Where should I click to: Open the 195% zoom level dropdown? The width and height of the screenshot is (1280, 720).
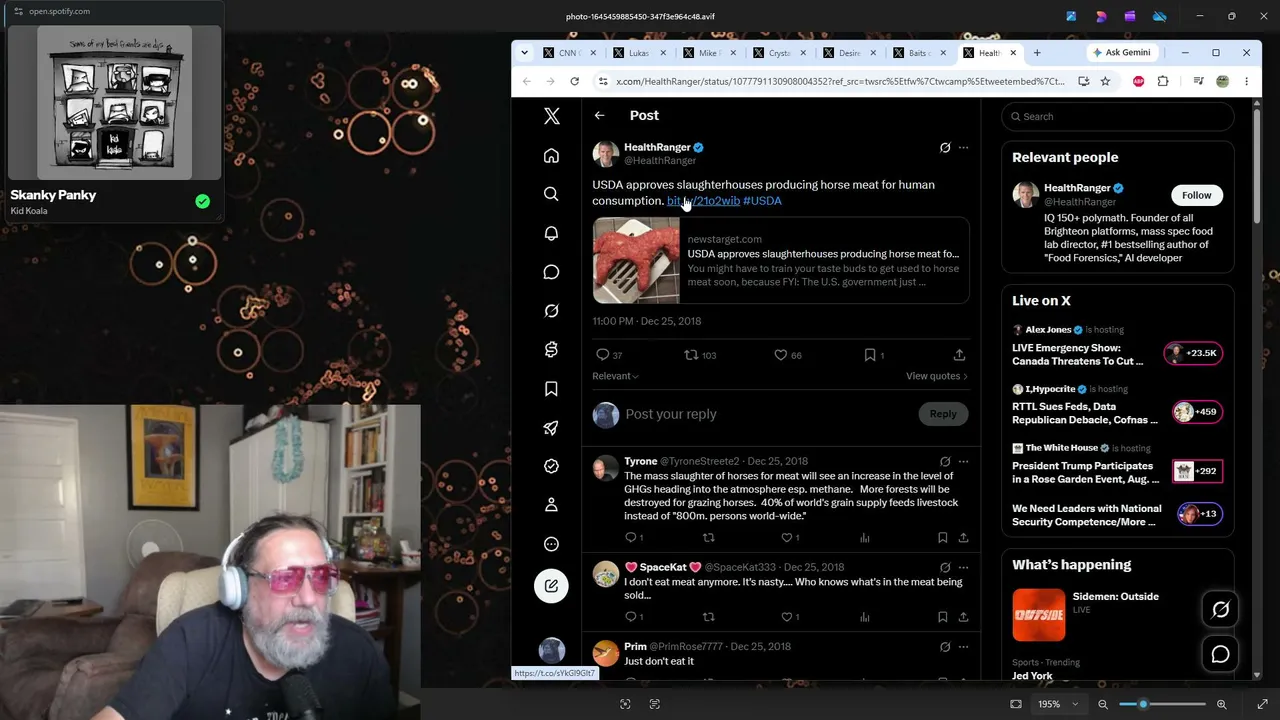[x=1058, y=704]
